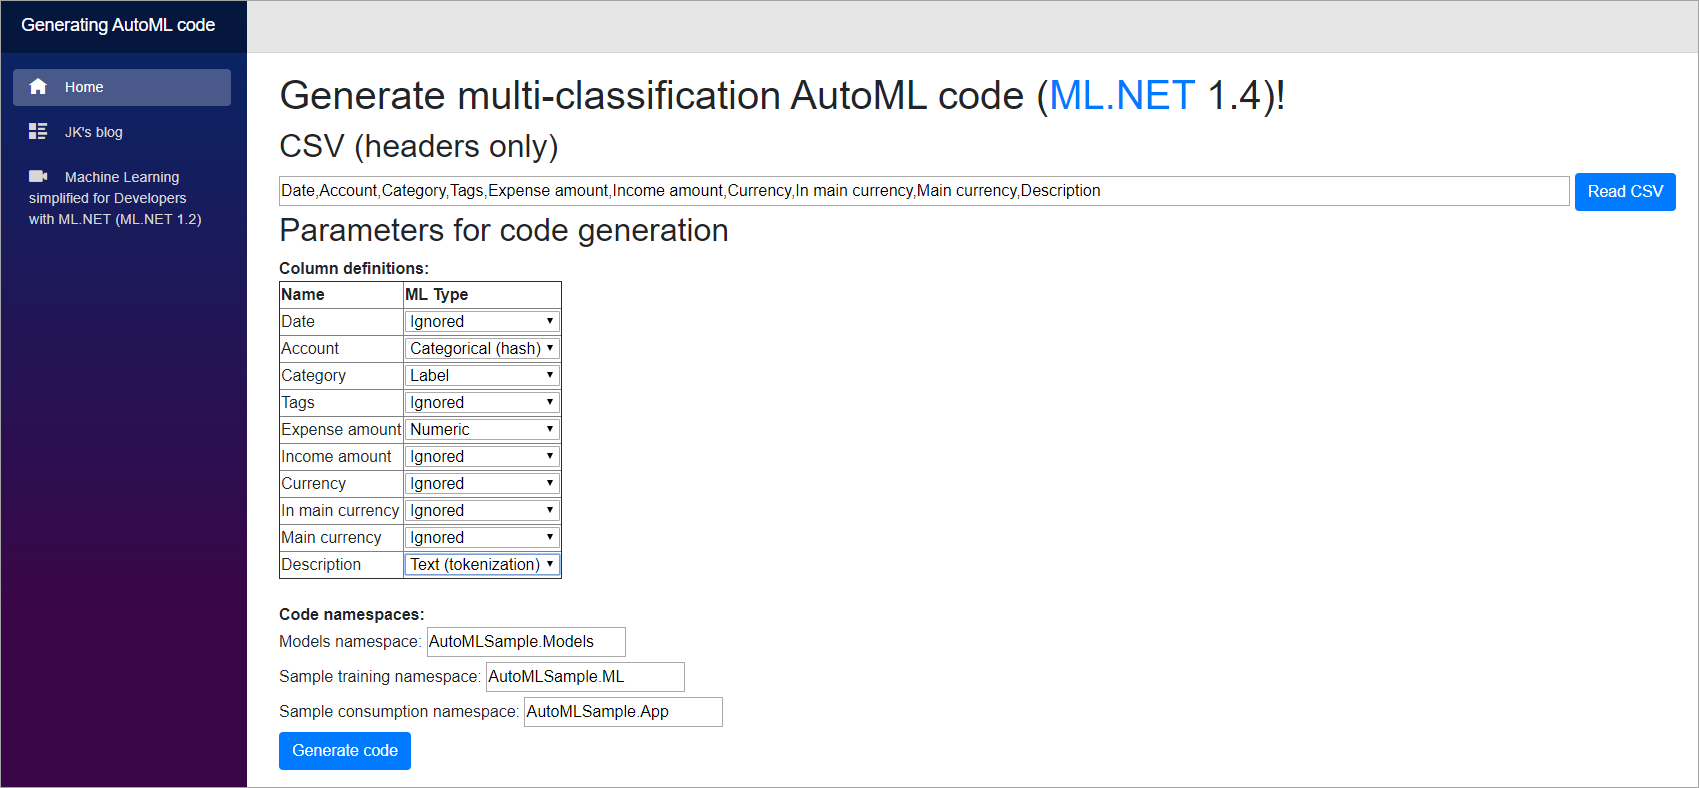Click the In main currency name cell
Image resolution: width=1699 pixels, height=788 pixels.
341,510
